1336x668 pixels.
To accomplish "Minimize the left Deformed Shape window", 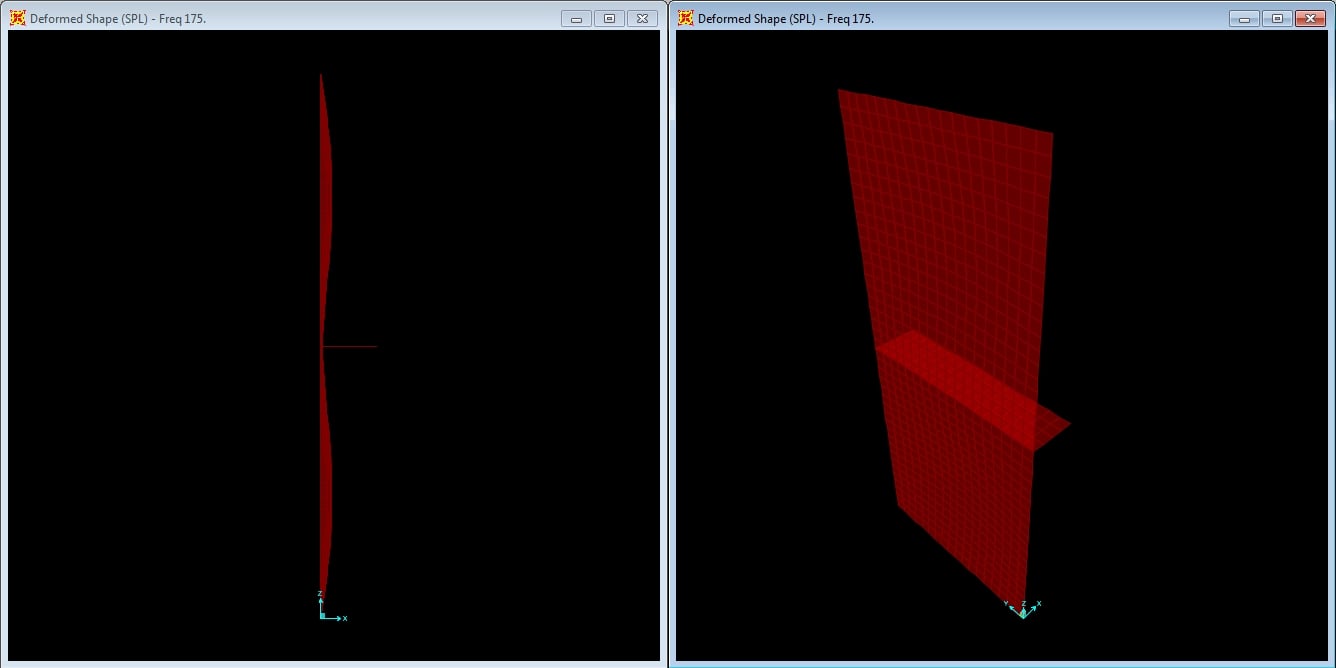I will [x=576, y=18].
